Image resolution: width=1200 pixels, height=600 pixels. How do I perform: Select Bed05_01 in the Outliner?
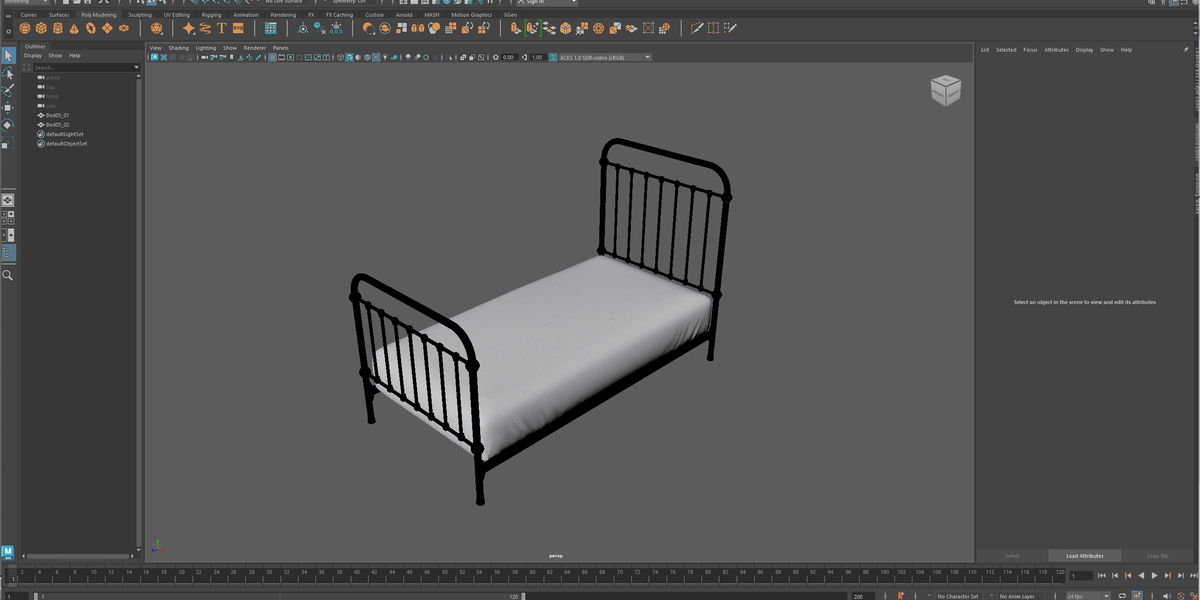[56, 115]
